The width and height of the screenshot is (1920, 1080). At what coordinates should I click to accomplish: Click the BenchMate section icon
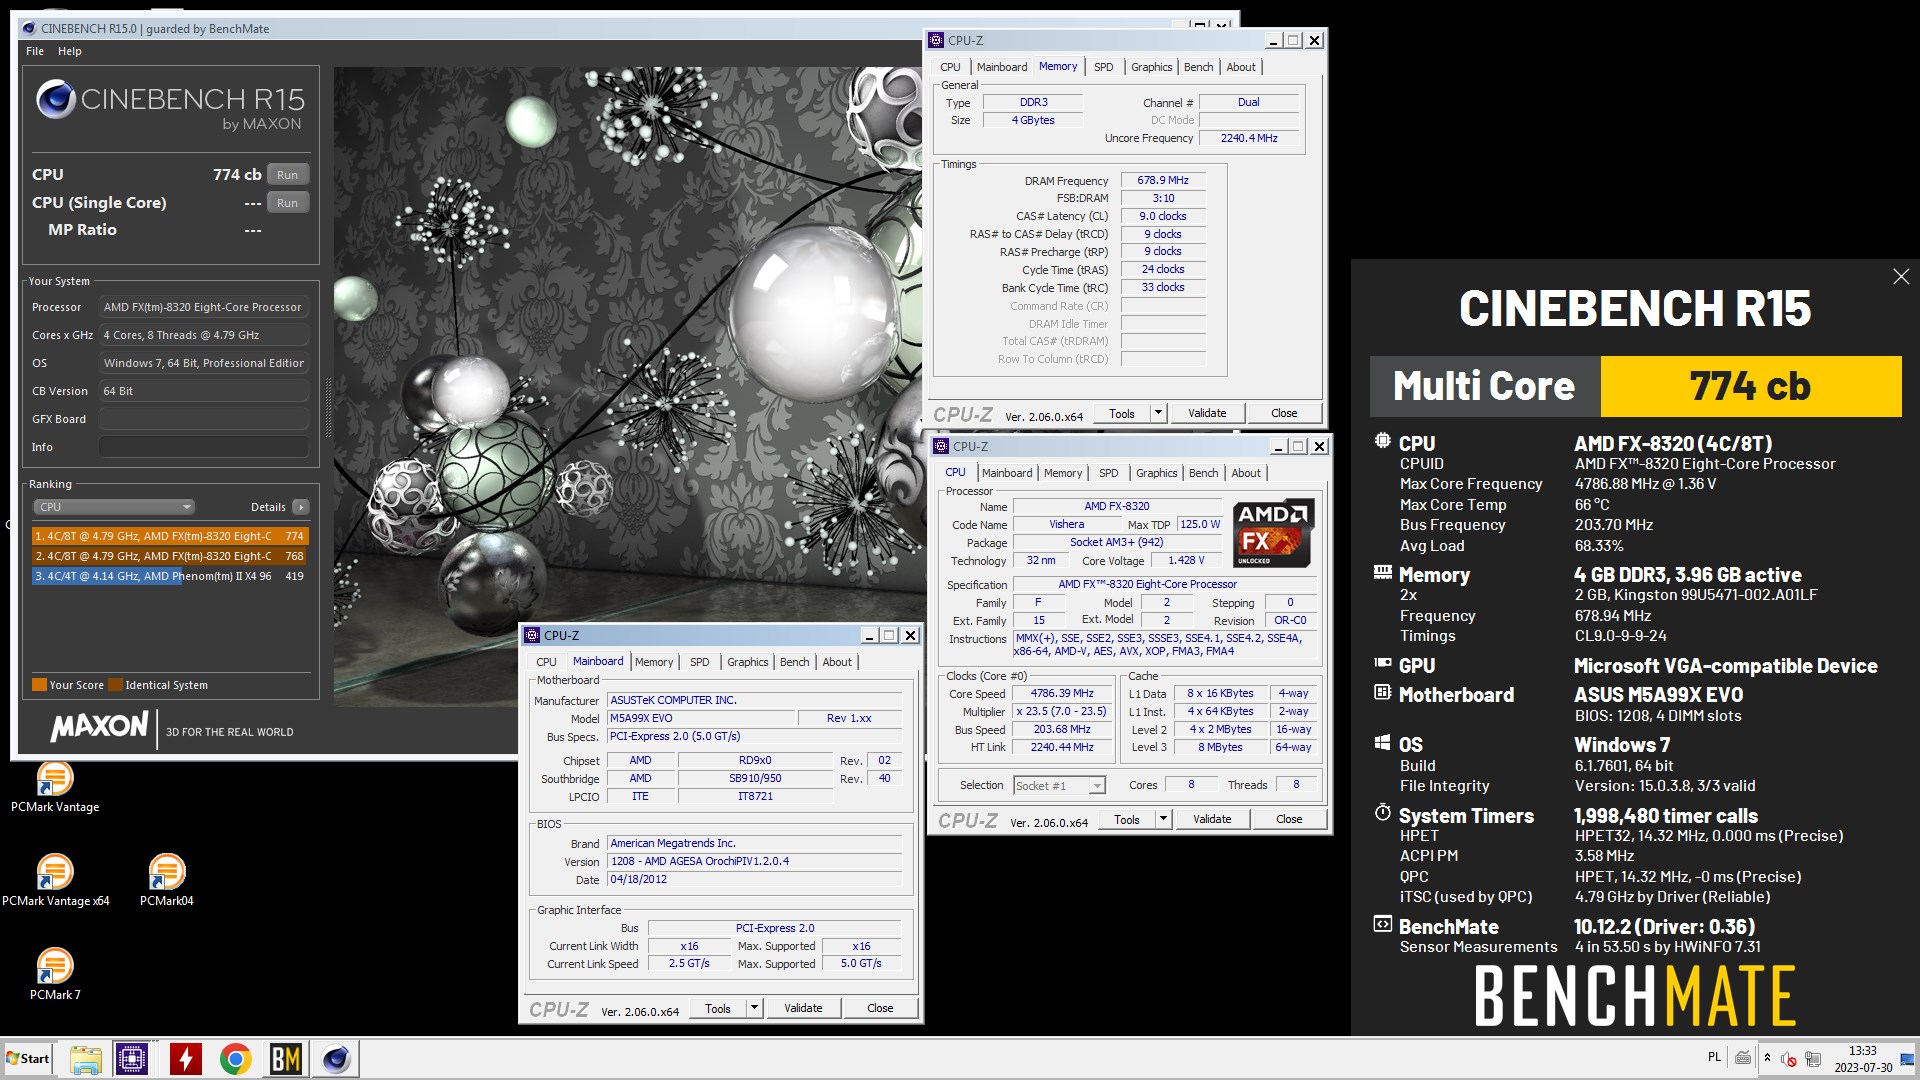coord(1383,924)
